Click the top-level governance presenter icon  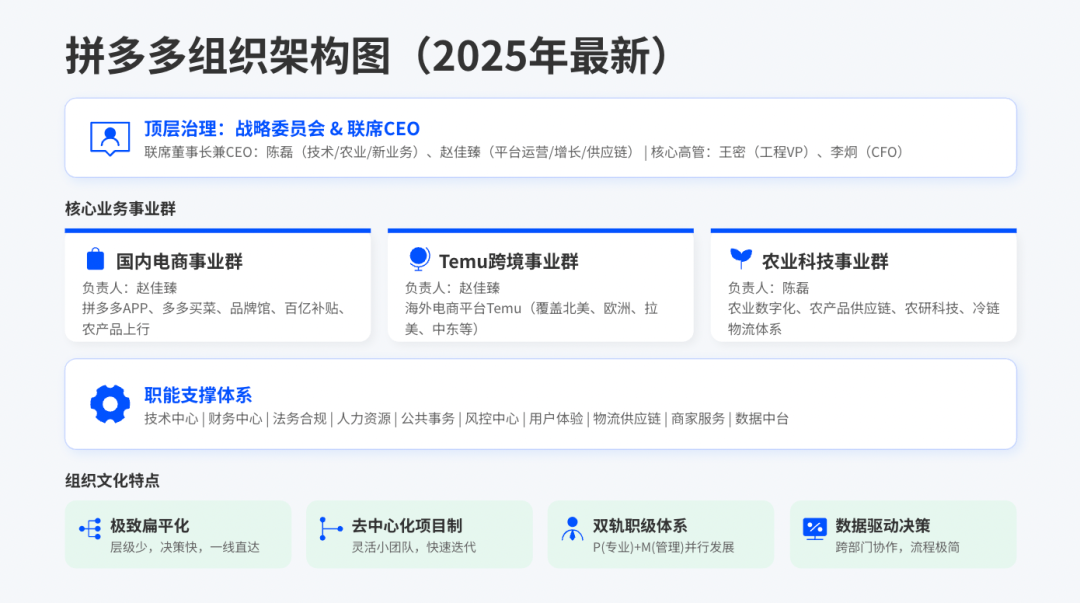pyautogui.click(x=110, y=138)
